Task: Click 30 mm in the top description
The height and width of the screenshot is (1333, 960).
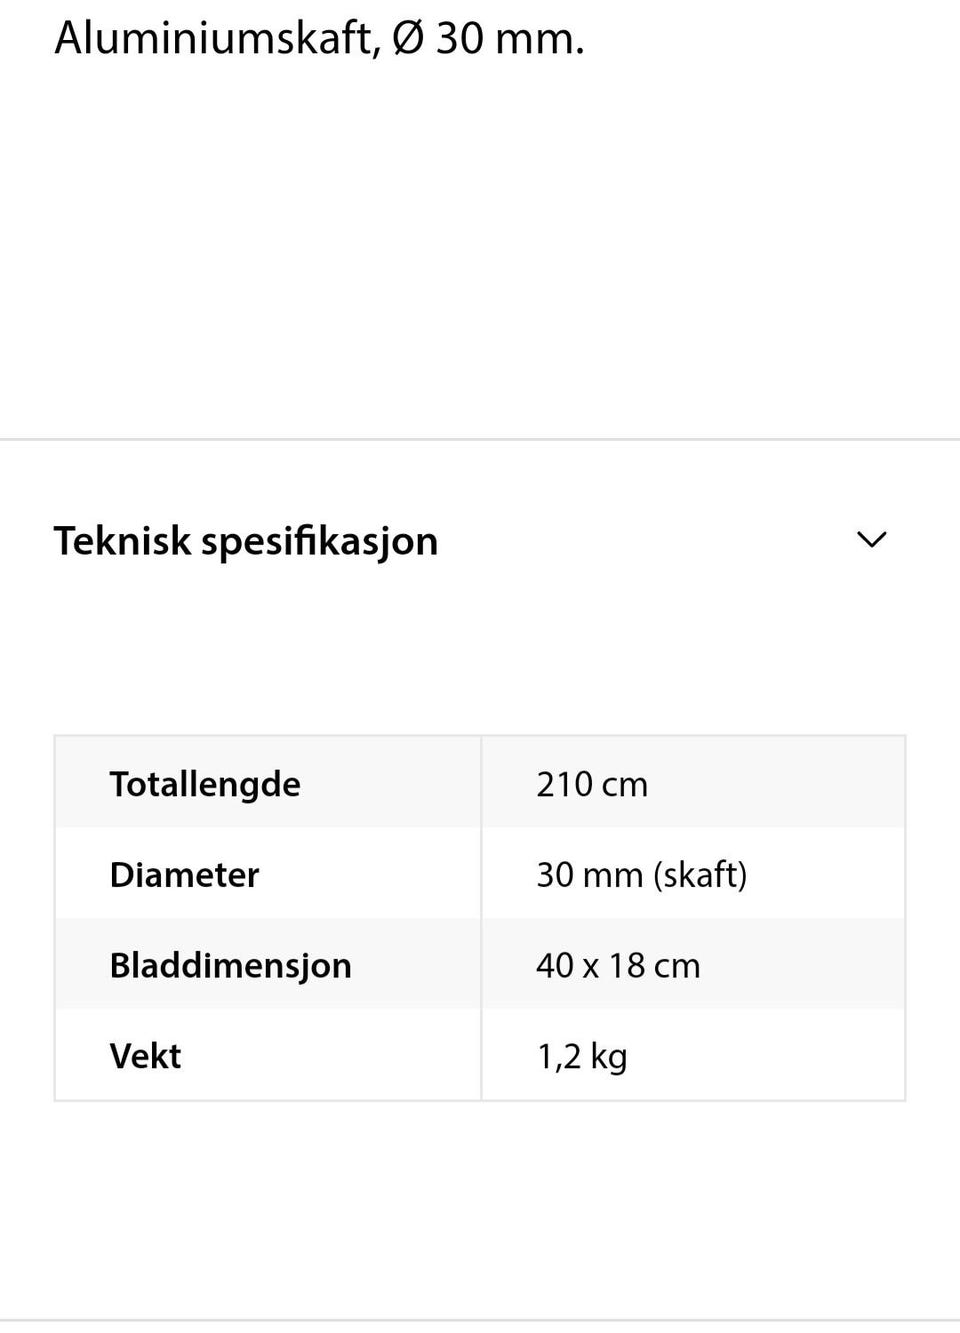Action: coord(510,38)
